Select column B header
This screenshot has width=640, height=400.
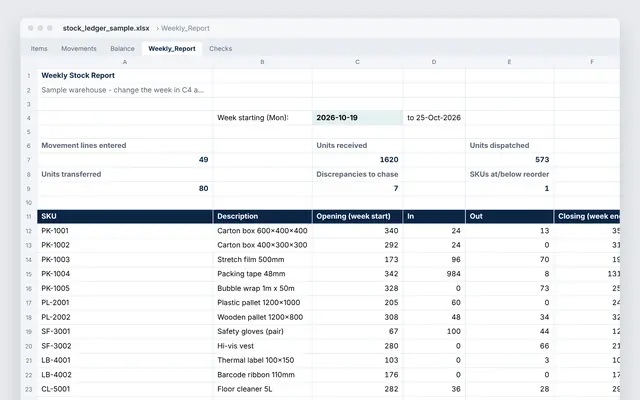pyautogui.click(x=262, y=62)
